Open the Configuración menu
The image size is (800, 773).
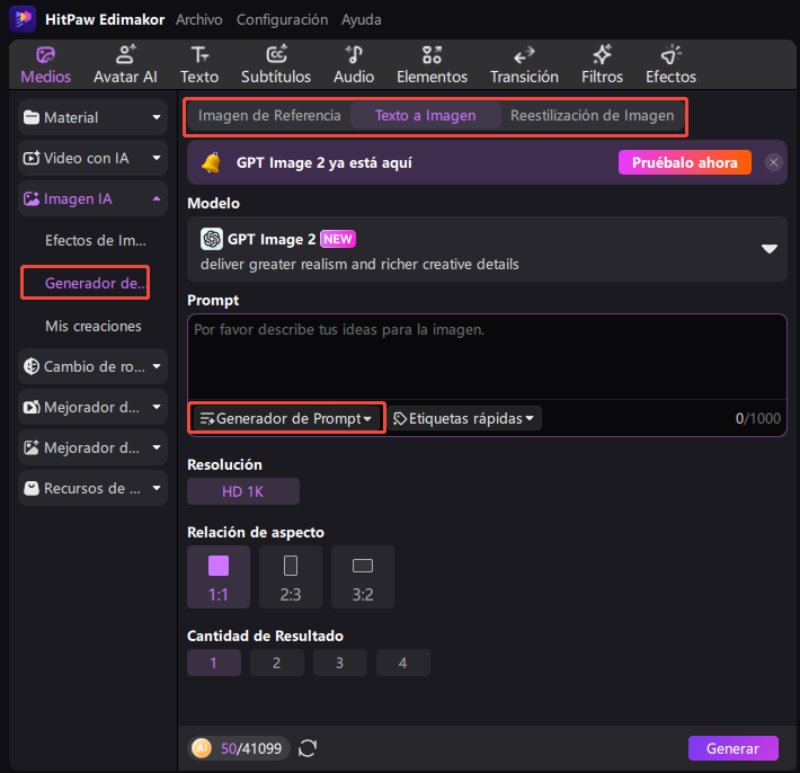[x=282, y=19]
